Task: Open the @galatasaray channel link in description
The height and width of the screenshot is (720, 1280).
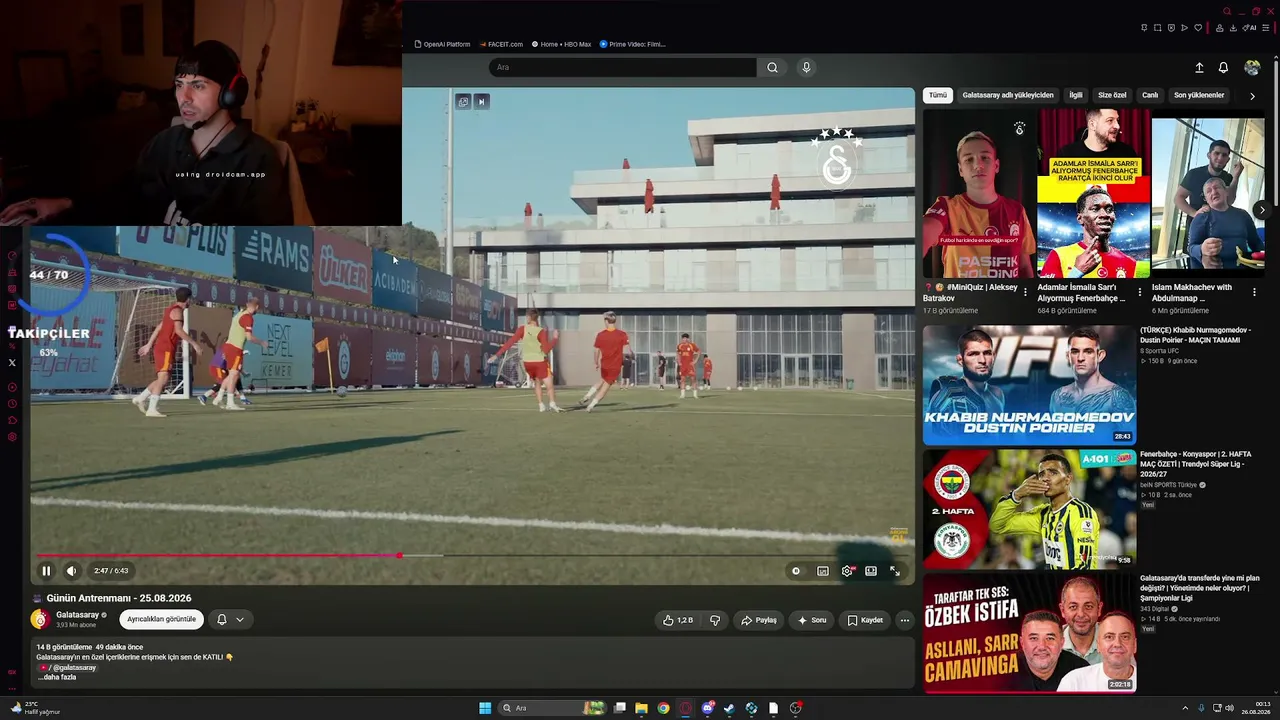Action: pyautogui.click(x=68, y=667)
